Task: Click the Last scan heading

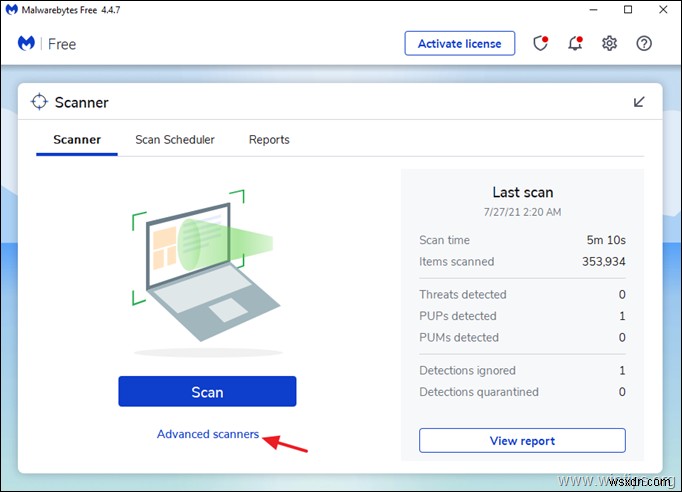Action: pyautogui.click(x=523, y=192)
